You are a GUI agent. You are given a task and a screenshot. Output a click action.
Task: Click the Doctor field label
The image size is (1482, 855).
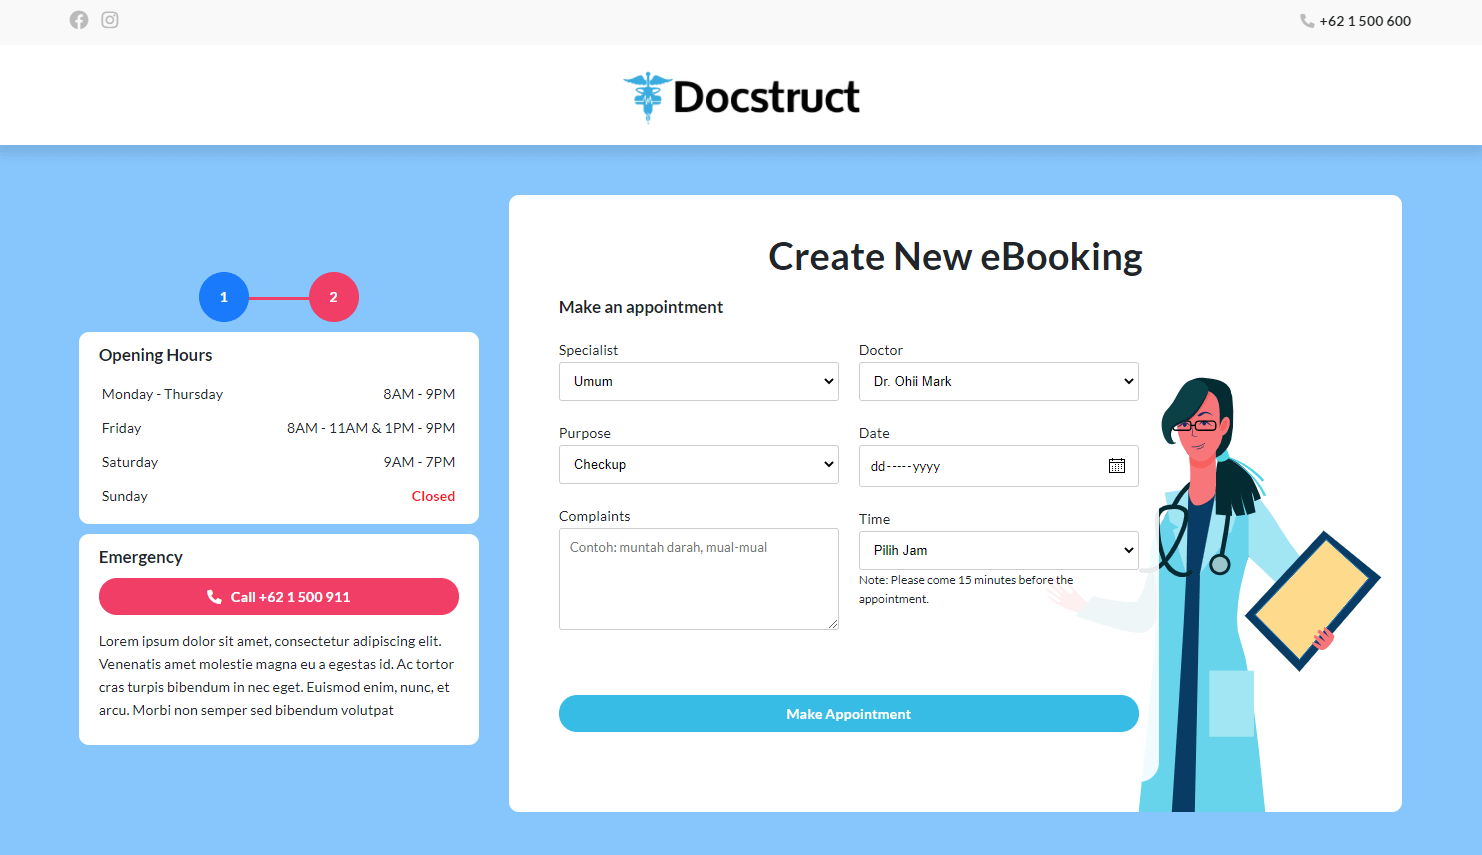[881, 350]
